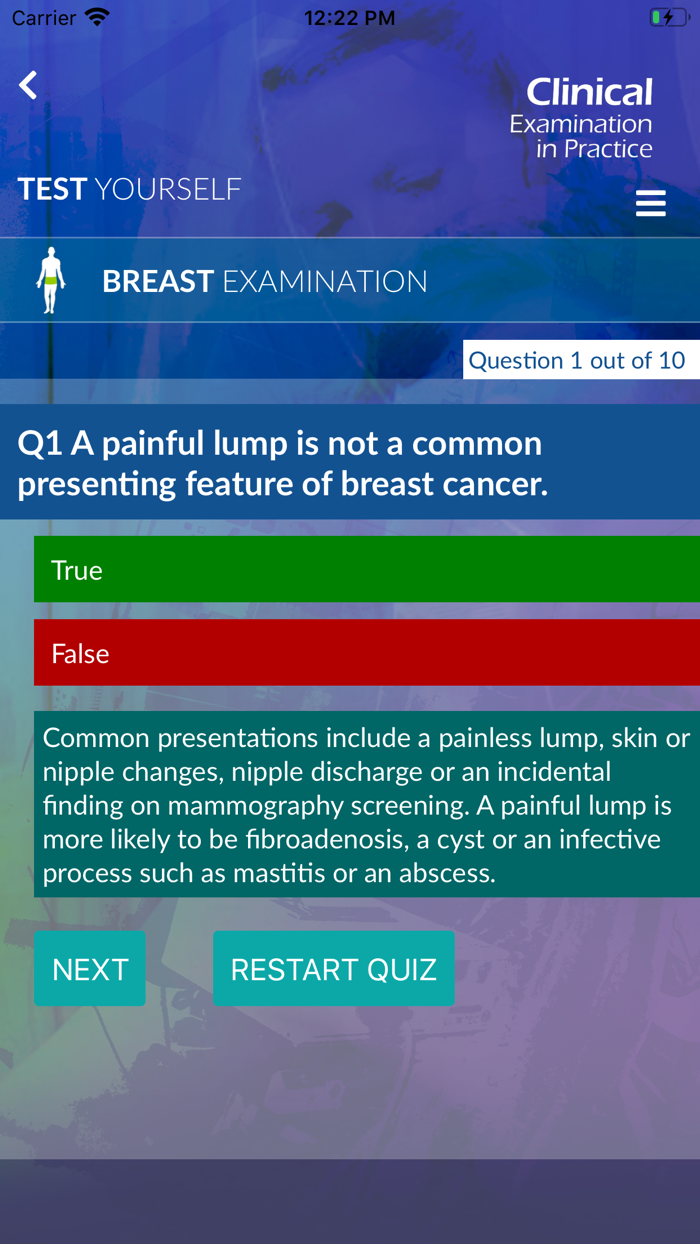Tap the Question 1 out of 10 progress indicator
Screen dimensions: 700x1244
(580, 359)
